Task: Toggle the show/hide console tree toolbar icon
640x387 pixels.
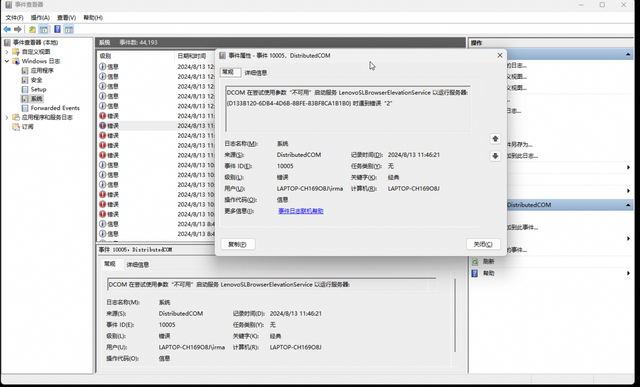Action: pos(44,29)
